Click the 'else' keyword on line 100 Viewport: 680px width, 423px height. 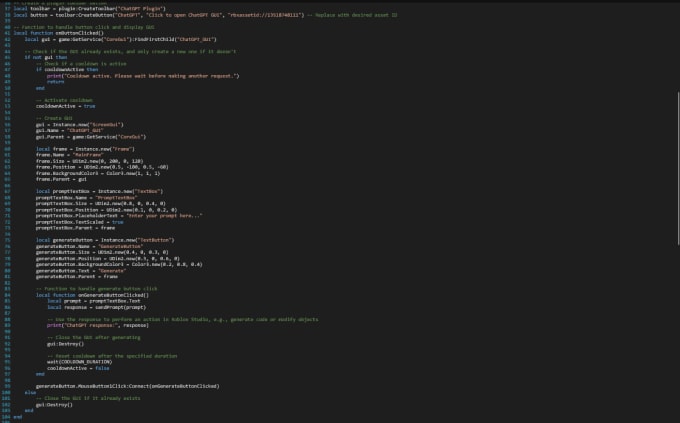[x=30, y=393]
